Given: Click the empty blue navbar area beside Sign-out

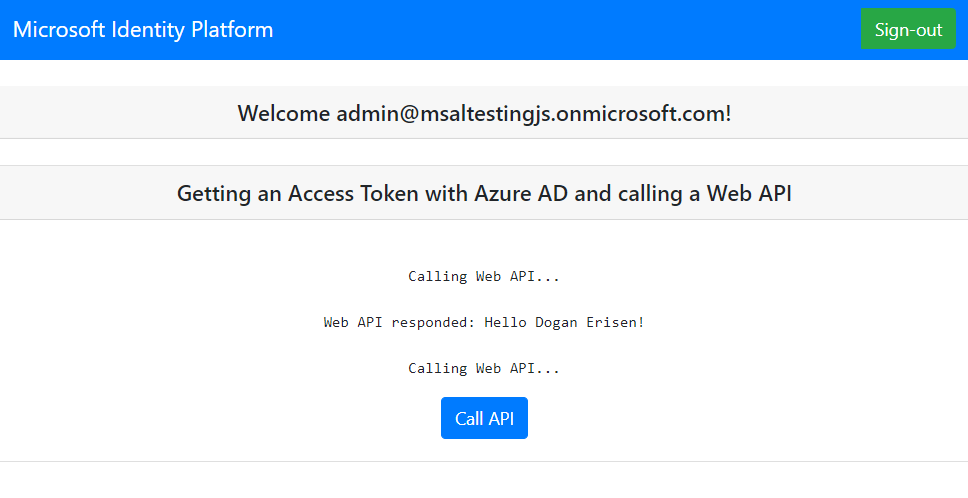Looking at the screenshot, I should (x=567, y=30).
